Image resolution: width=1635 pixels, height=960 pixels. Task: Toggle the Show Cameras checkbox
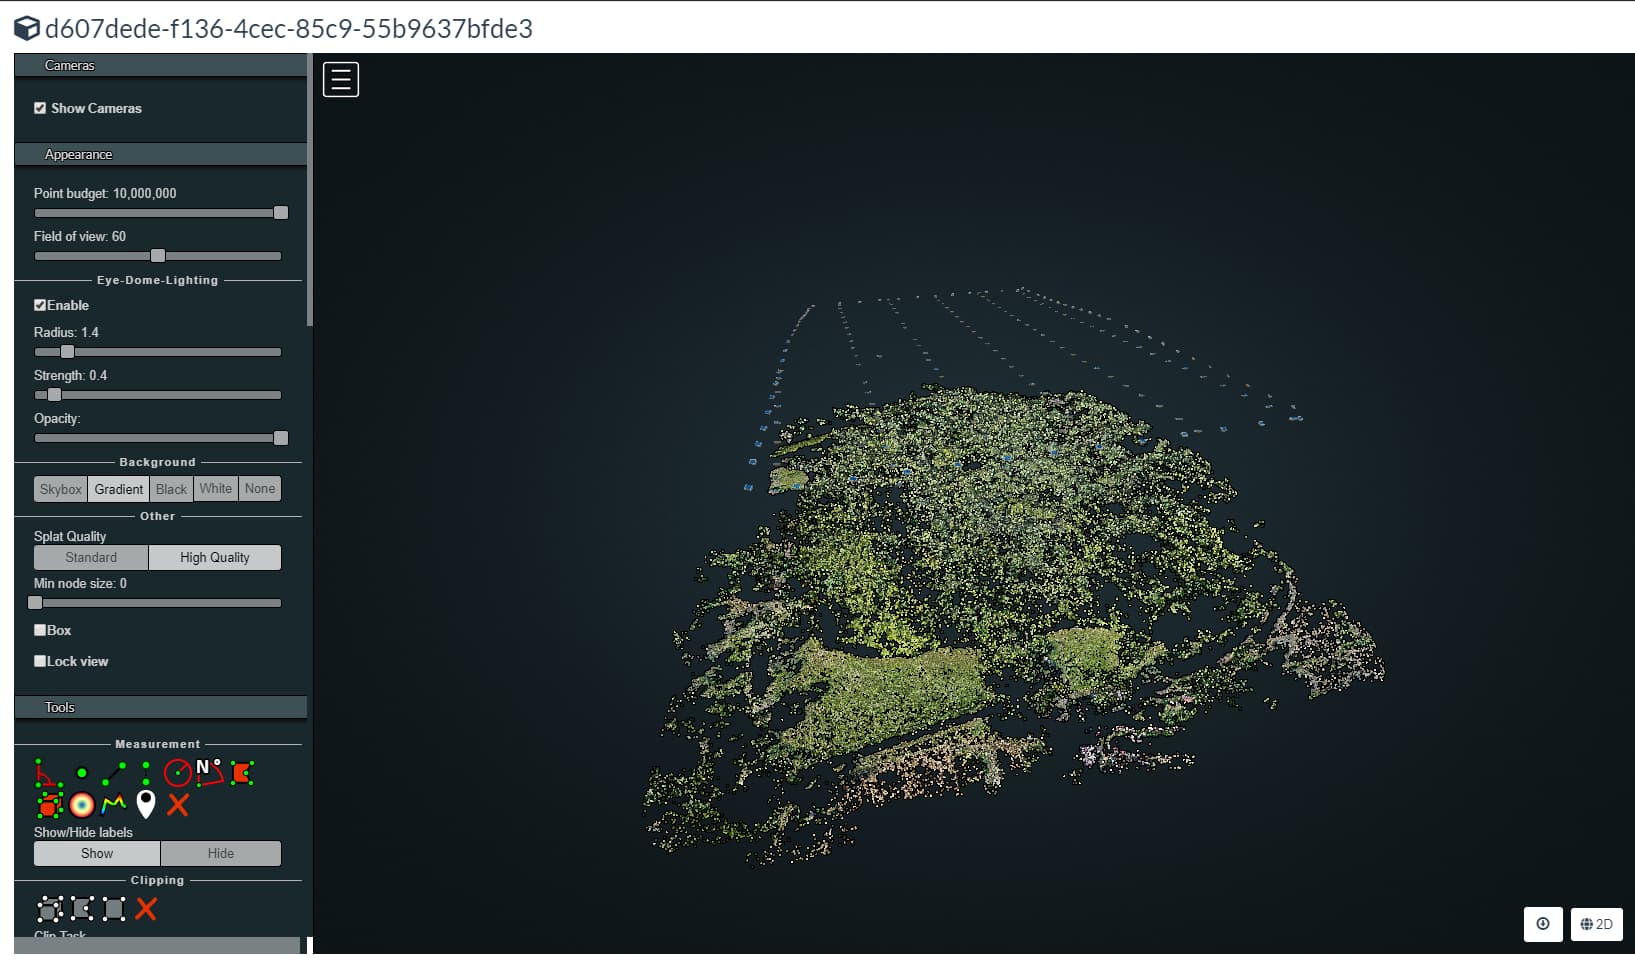coord(40,108)
